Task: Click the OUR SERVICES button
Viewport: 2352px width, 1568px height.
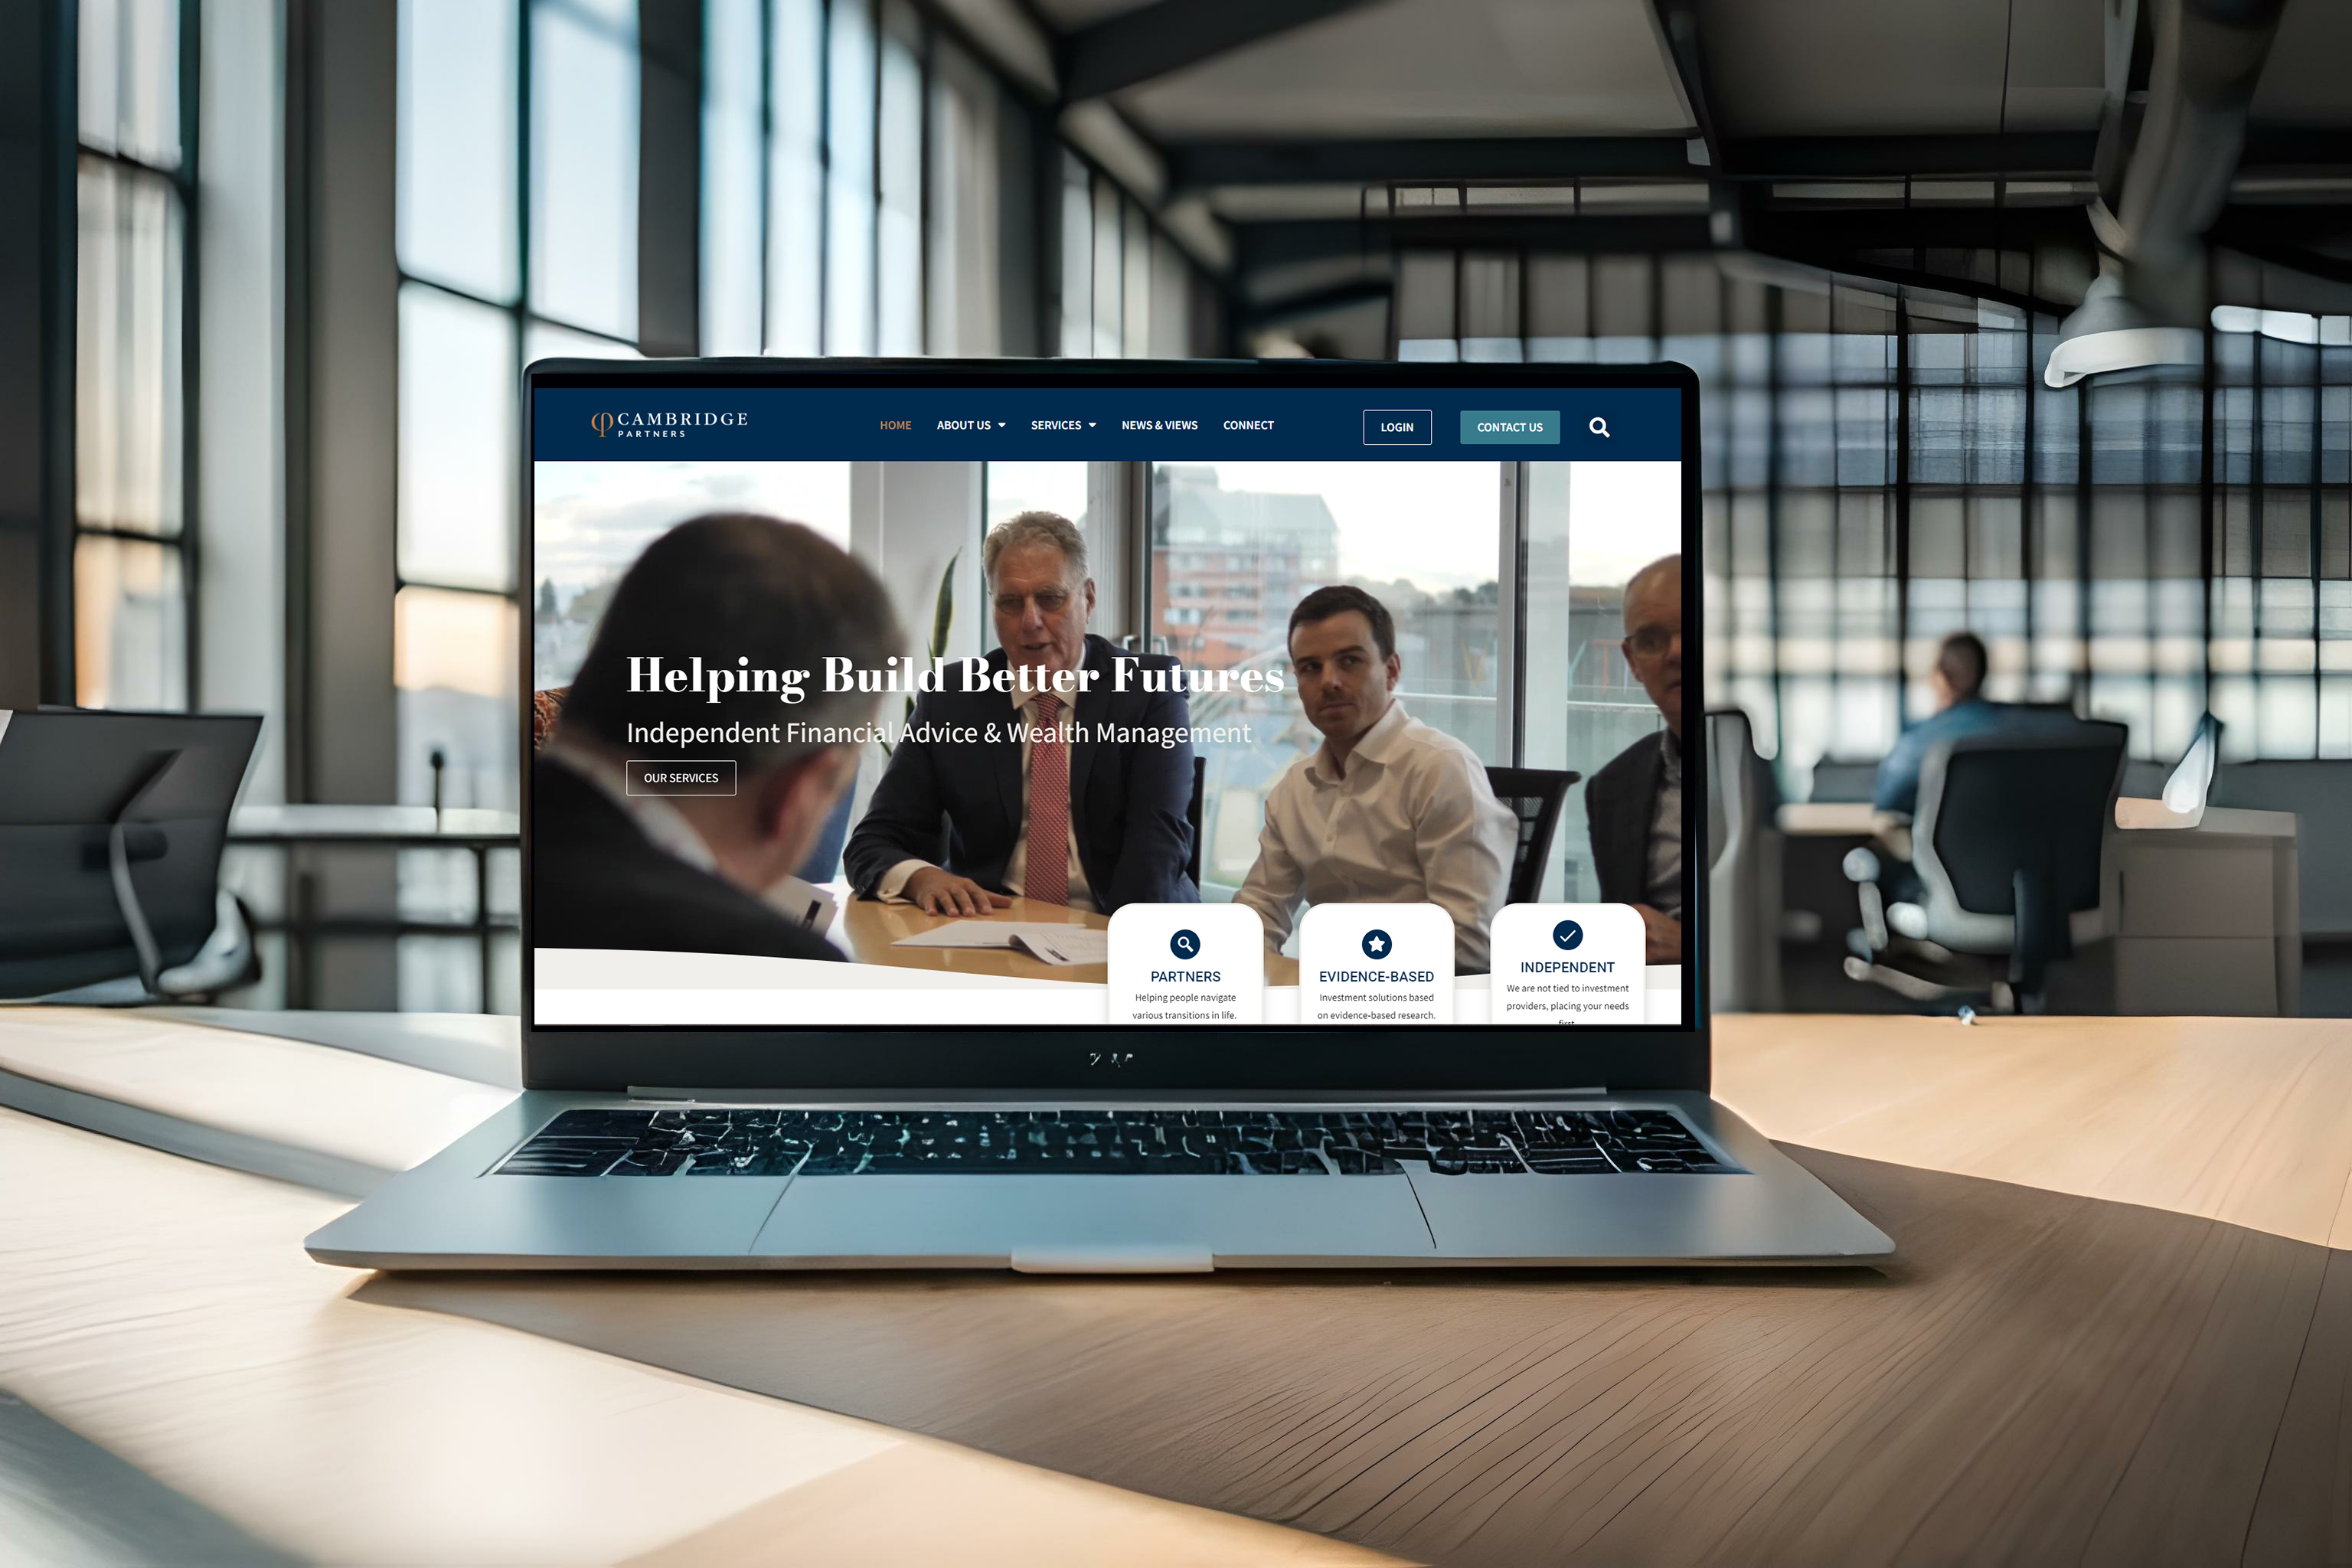Action: 679,776
